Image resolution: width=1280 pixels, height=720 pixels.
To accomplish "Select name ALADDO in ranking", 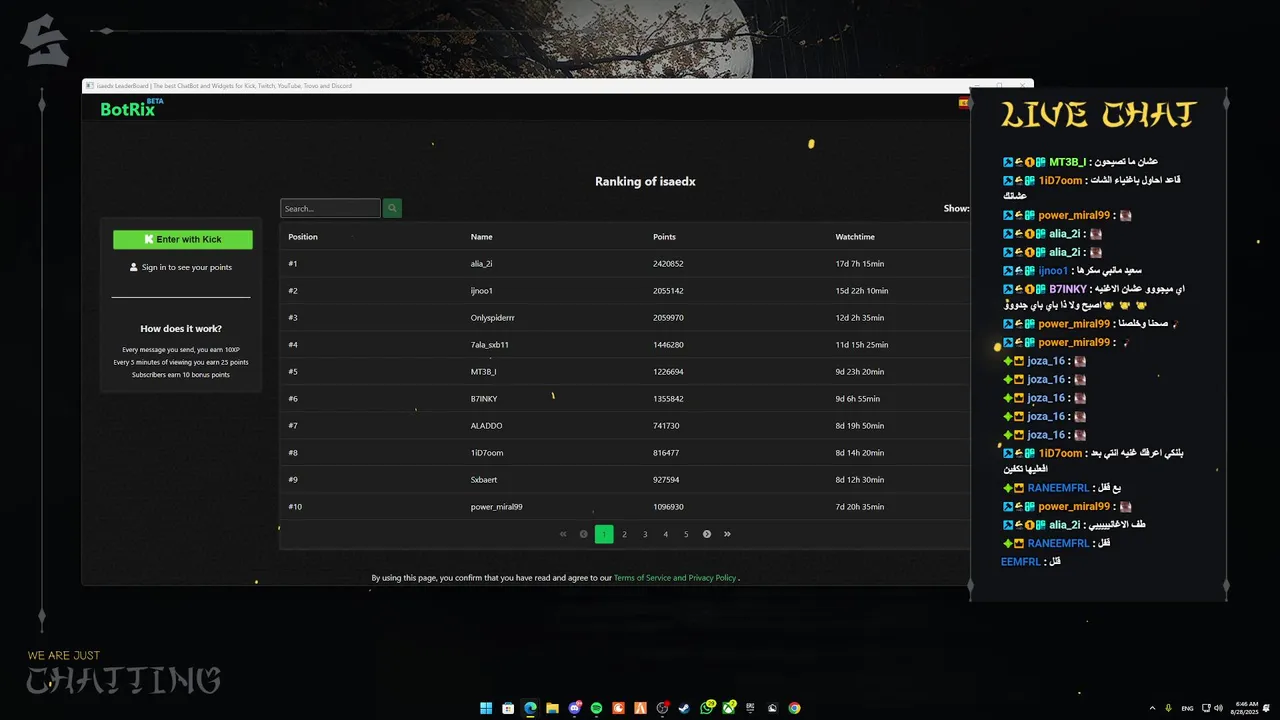I will tap(487, 426).
